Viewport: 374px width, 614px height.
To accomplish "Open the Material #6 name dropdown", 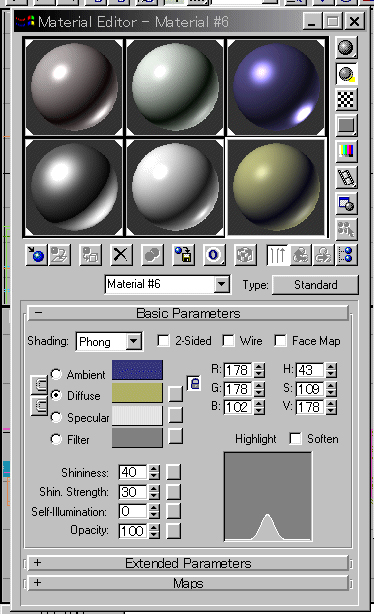I will pyautogui.click(x=222, y=284).
